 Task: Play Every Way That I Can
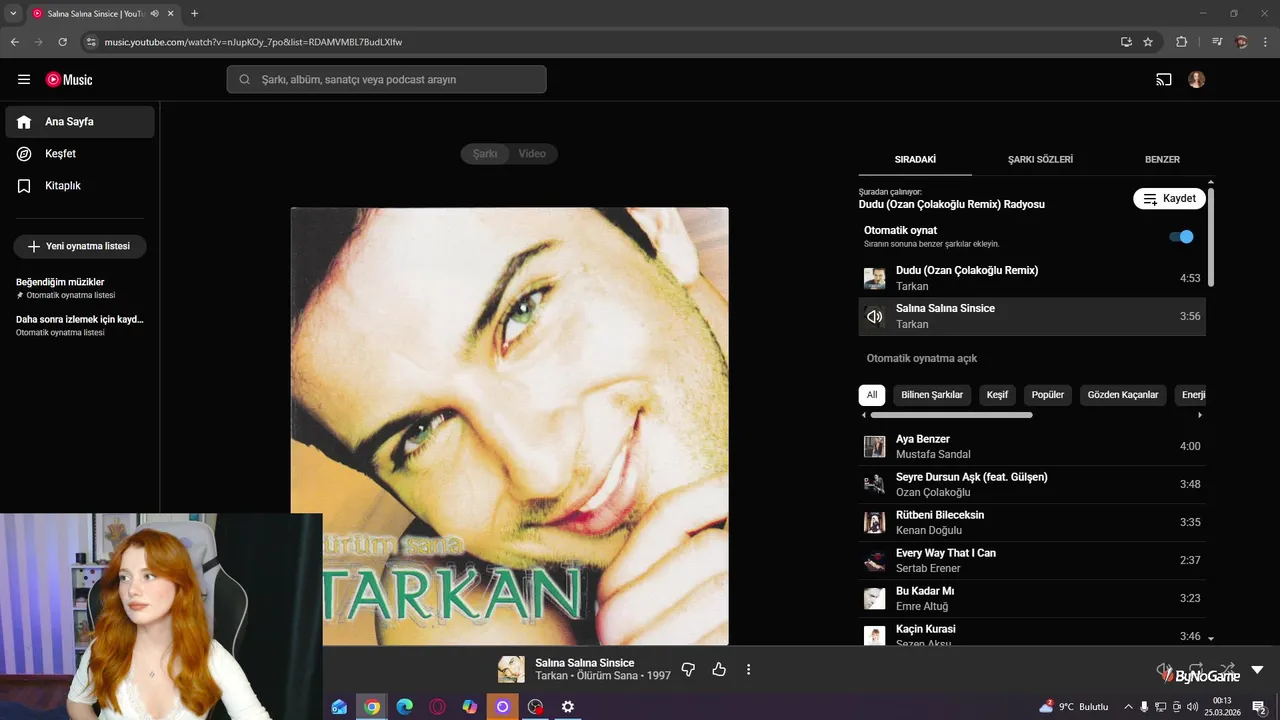1032,560
